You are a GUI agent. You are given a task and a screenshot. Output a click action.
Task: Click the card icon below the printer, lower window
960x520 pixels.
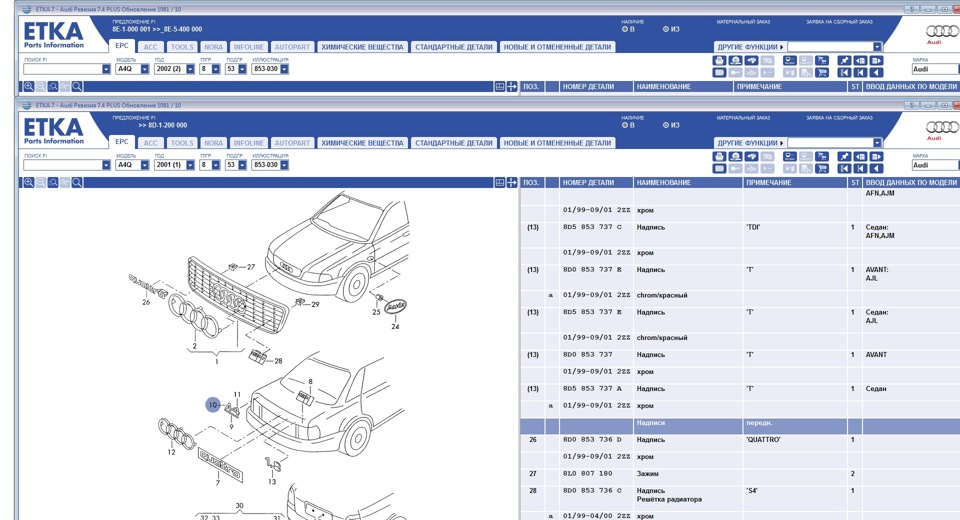tap(719, 168)
